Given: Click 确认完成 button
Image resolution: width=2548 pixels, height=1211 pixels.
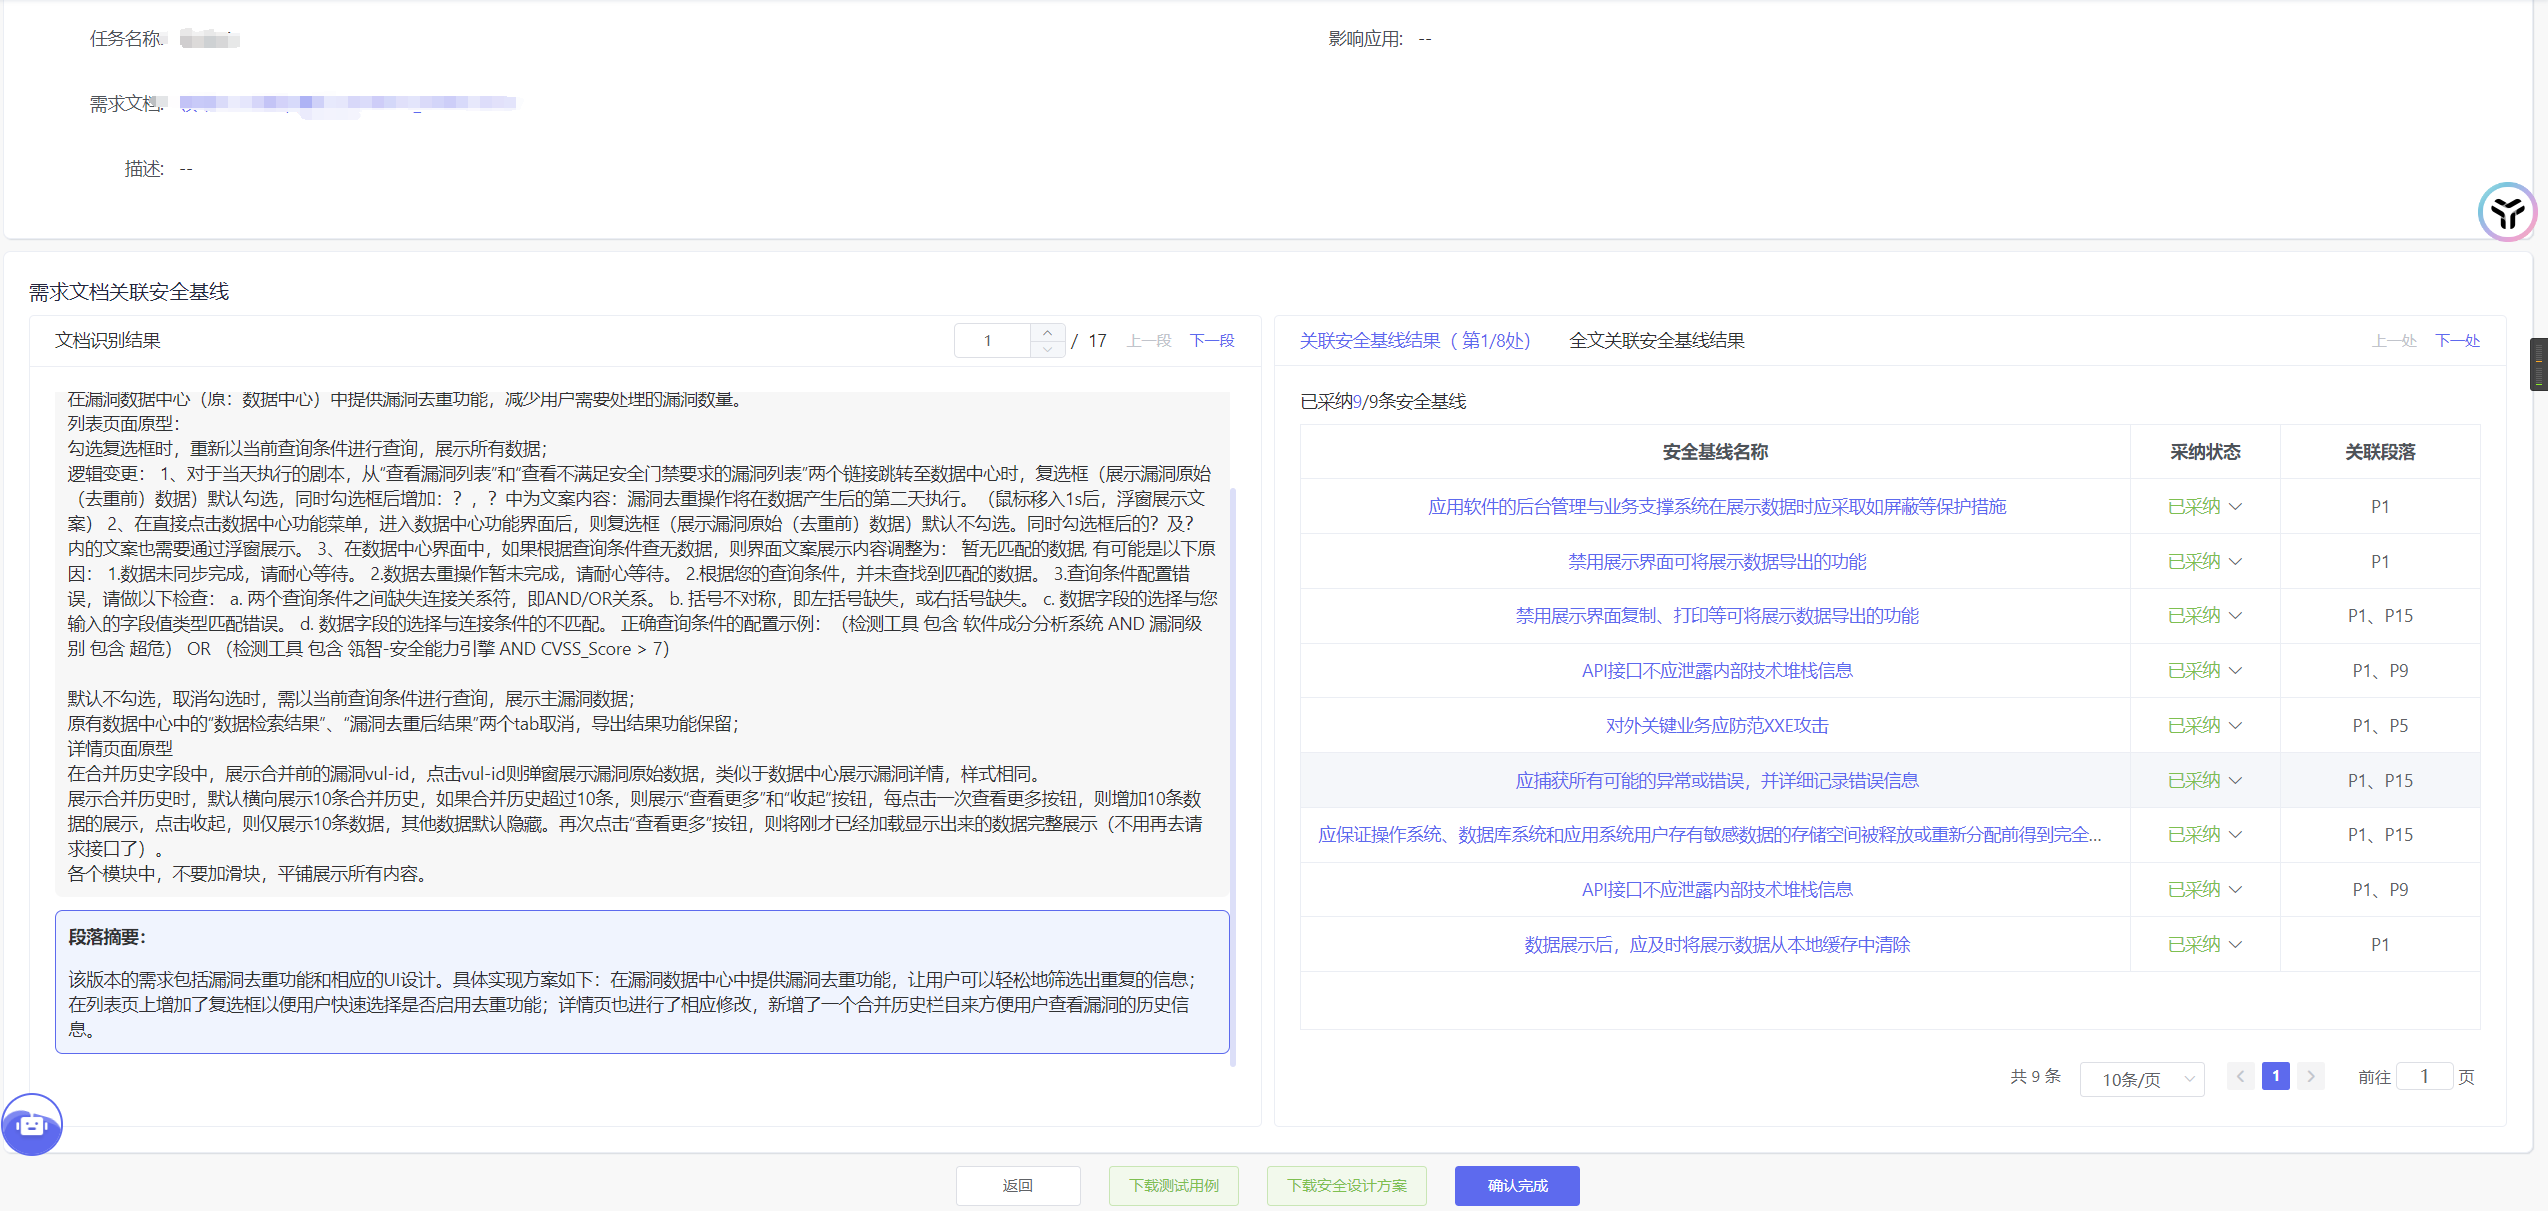Looking at the screenshot, I should point(1517,1186).
